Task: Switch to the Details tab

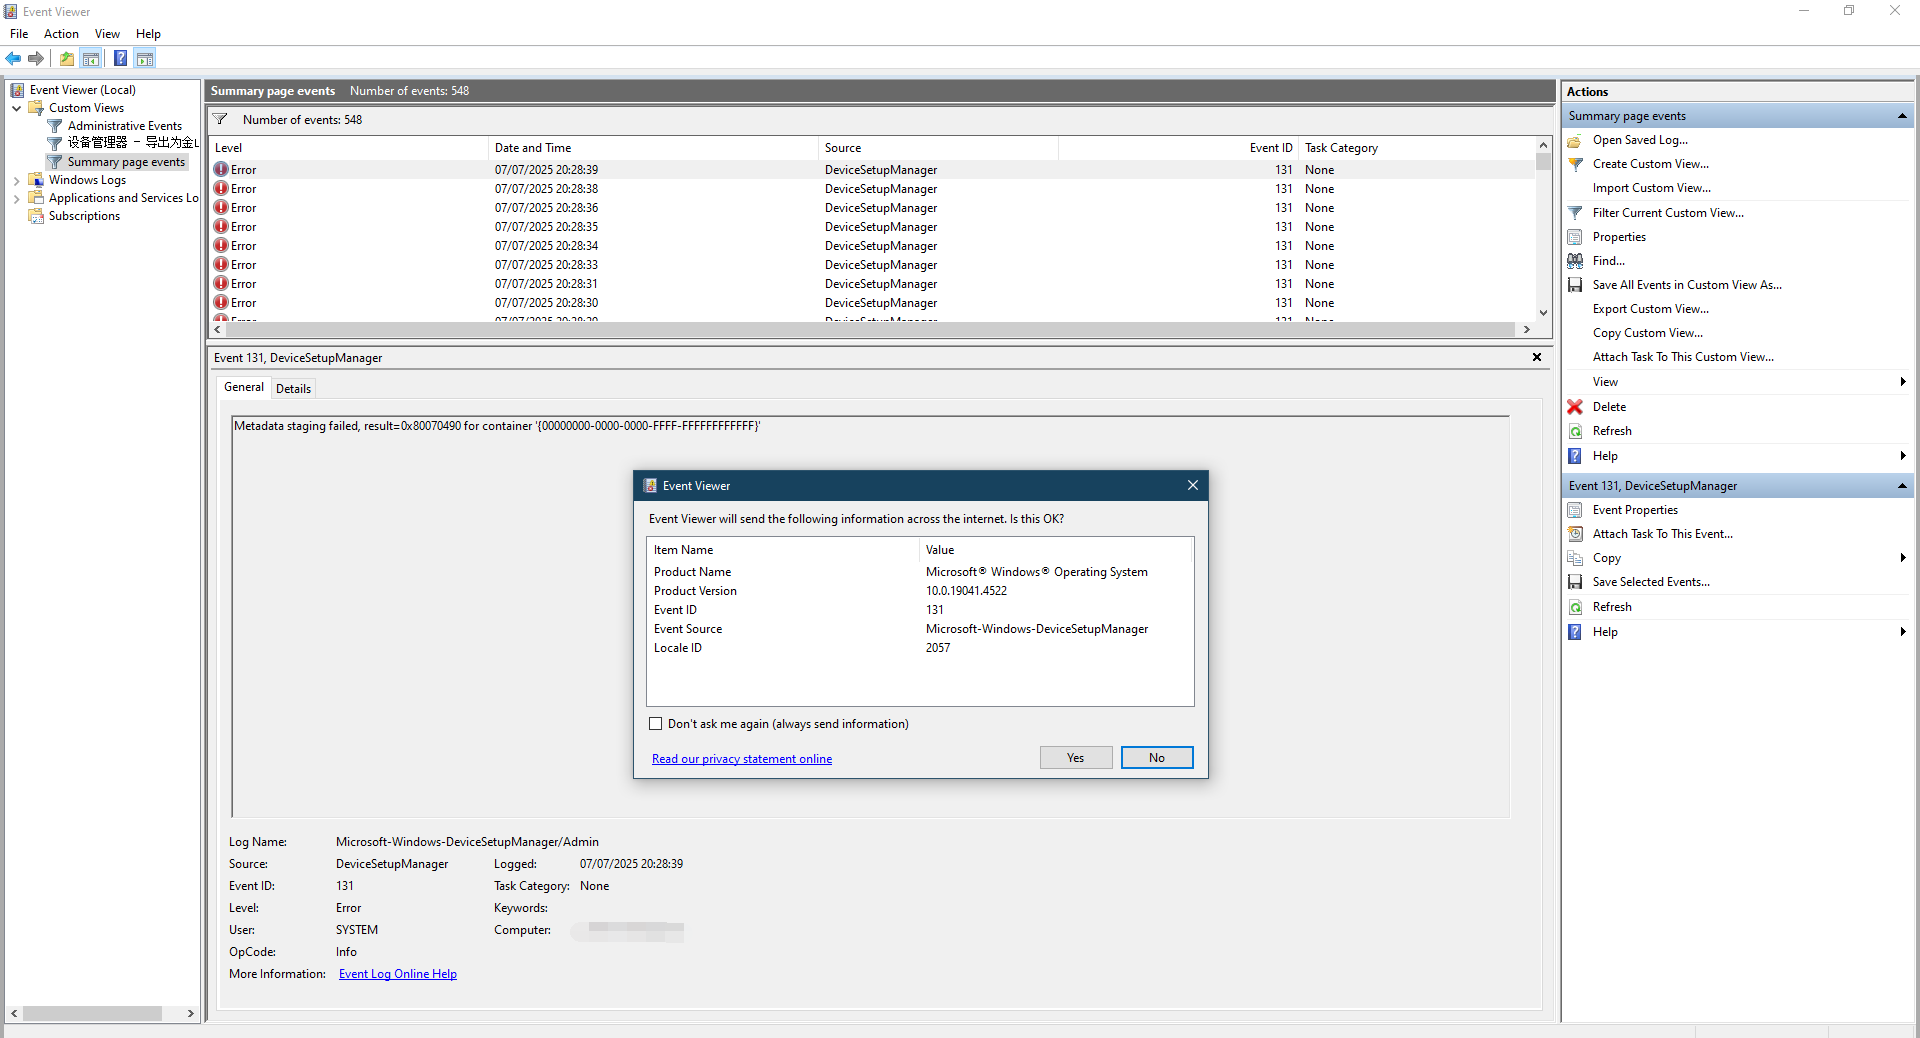Action: 293,389
